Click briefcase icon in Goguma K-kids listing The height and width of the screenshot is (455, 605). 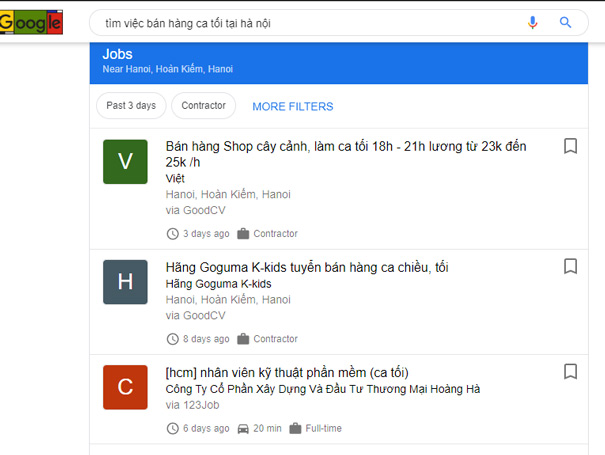243,339
